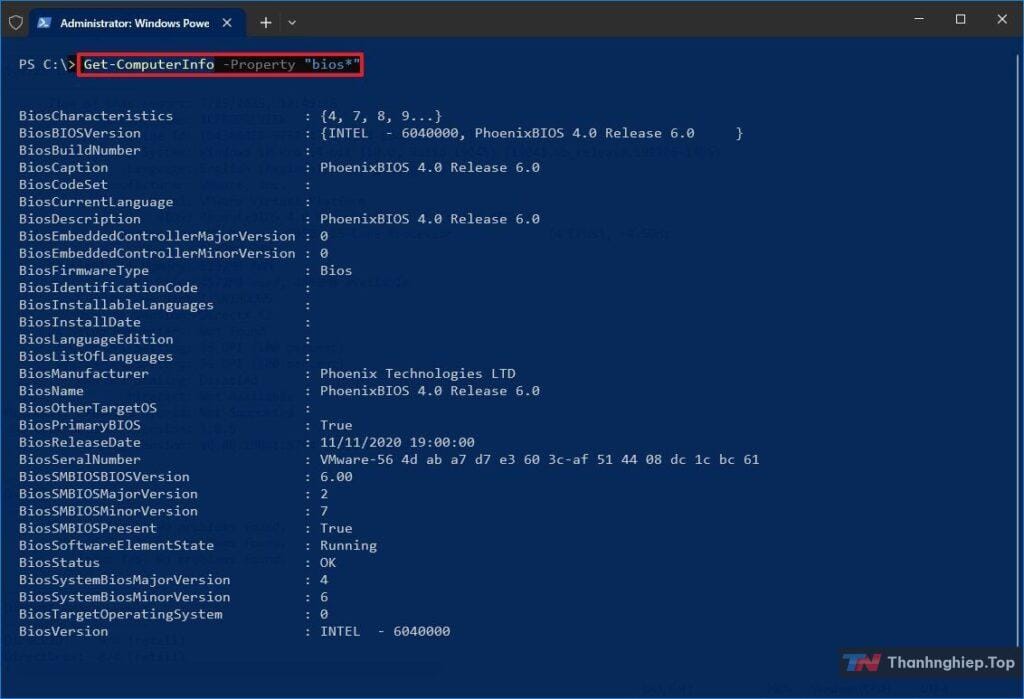Click the BiosInstallDate property name
1024x699 pixels.
pos(80,322)
